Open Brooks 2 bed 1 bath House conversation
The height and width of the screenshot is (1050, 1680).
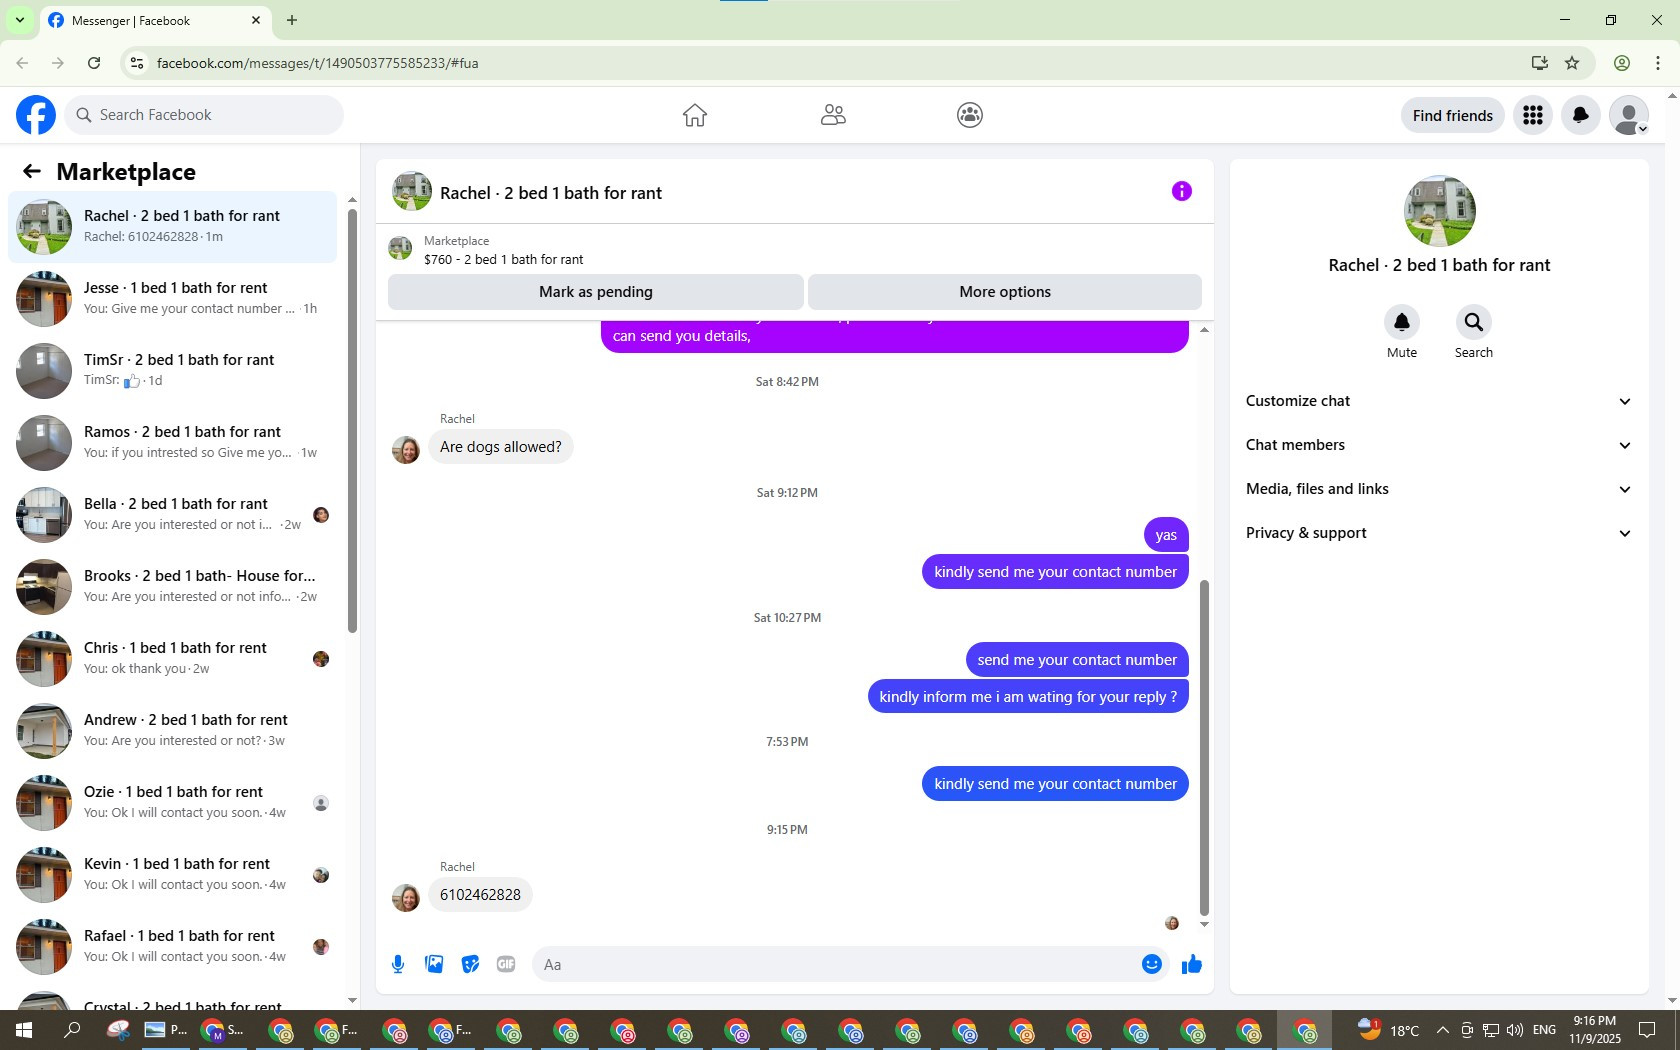pos(172,587)
